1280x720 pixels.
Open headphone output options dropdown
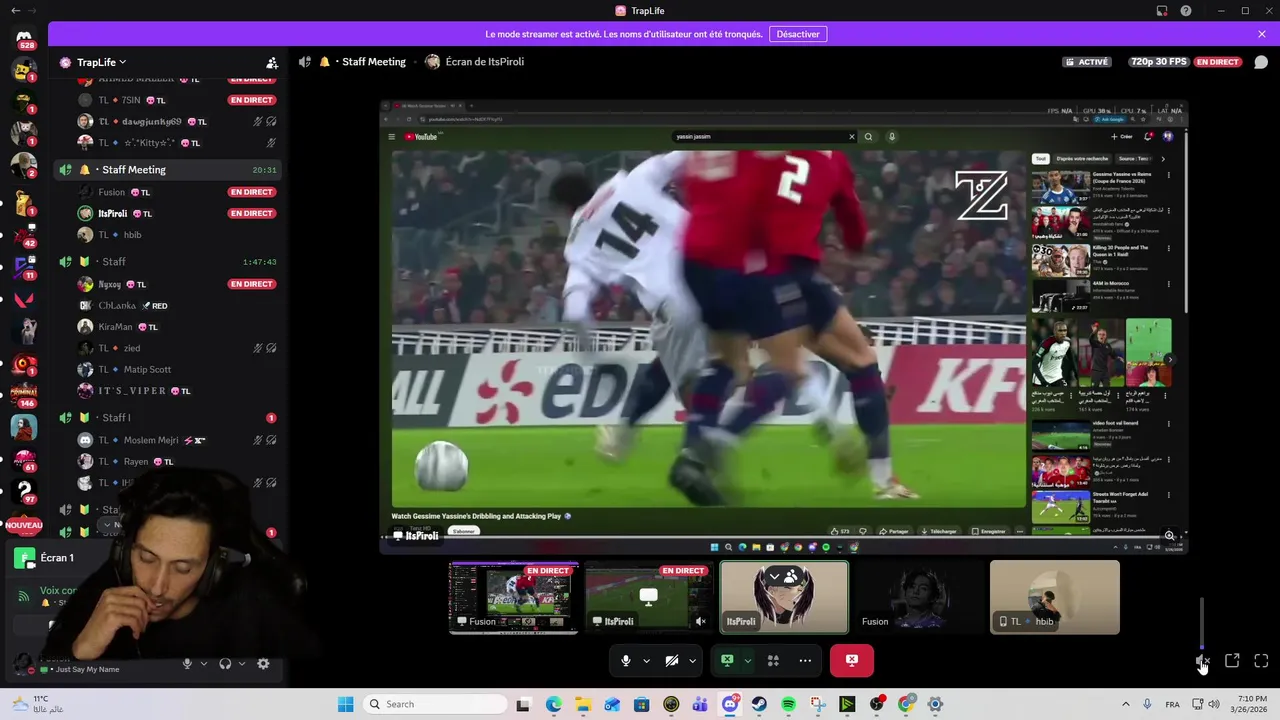tap(241, 663)
